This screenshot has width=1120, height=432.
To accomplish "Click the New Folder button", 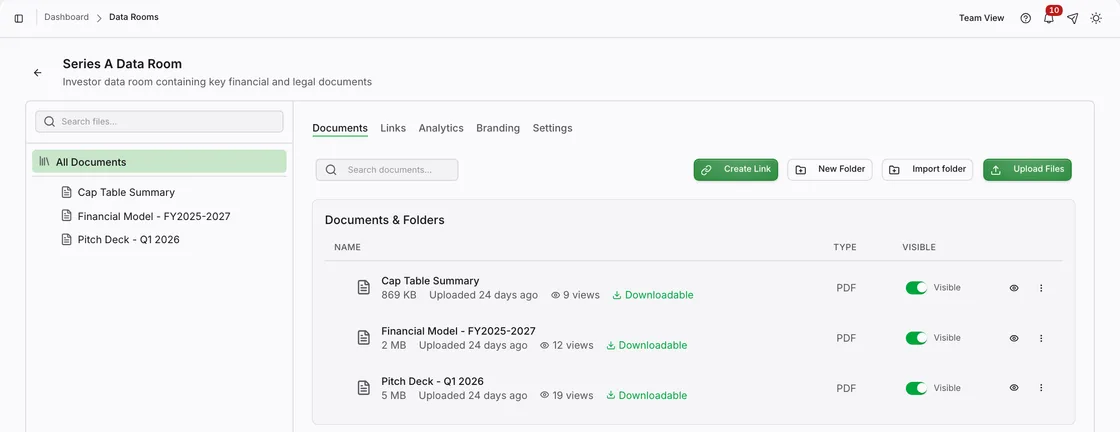I will (x=830, y=169).
